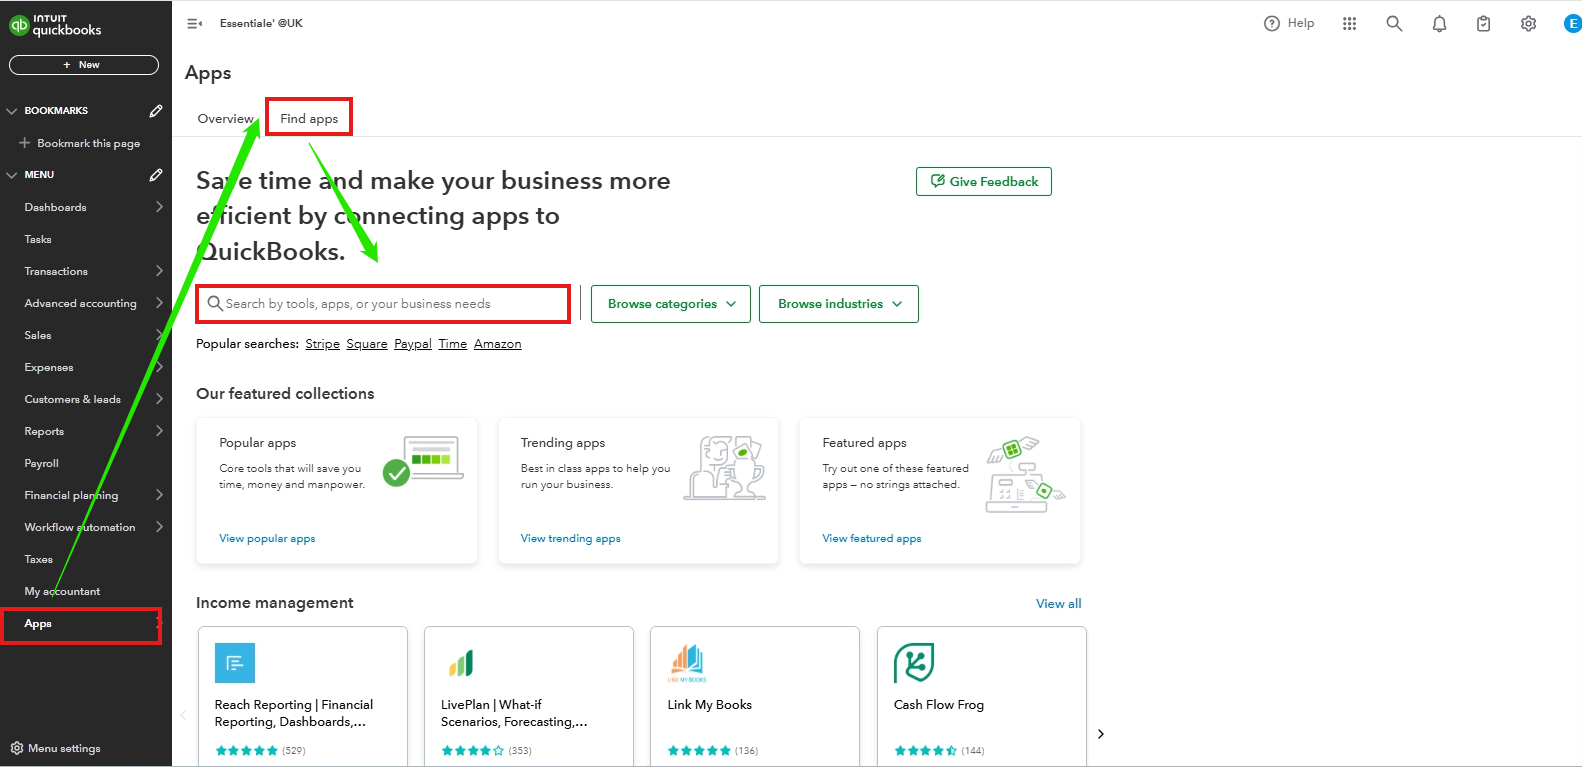The width and height of the screenshot is (1582, 767).
Task: Collapse the sidebar navigation menu icon
Action: click(x=194, y=23)
